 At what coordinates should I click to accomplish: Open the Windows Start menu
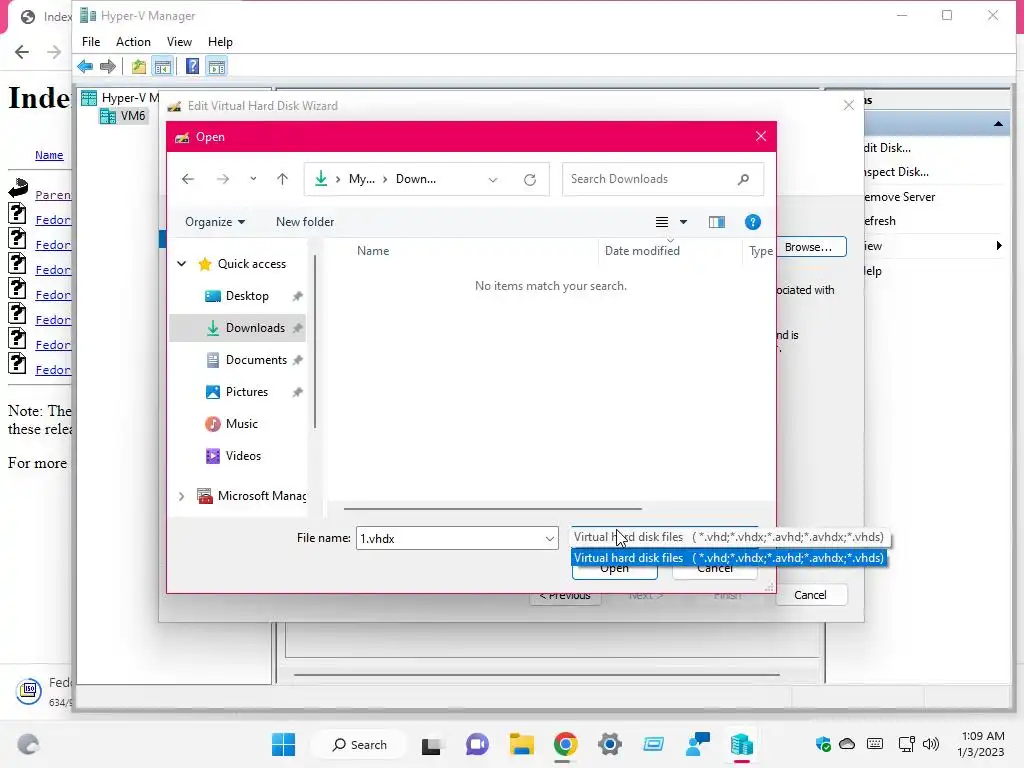(x=283, y=744)
